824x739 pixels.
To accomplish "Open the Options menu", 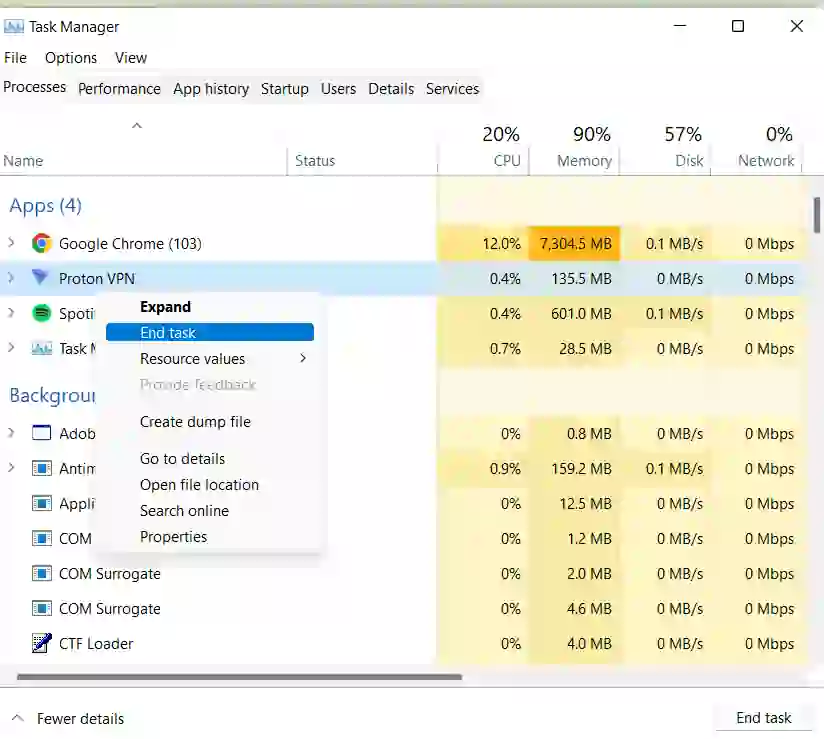I will tap(71, 57).
